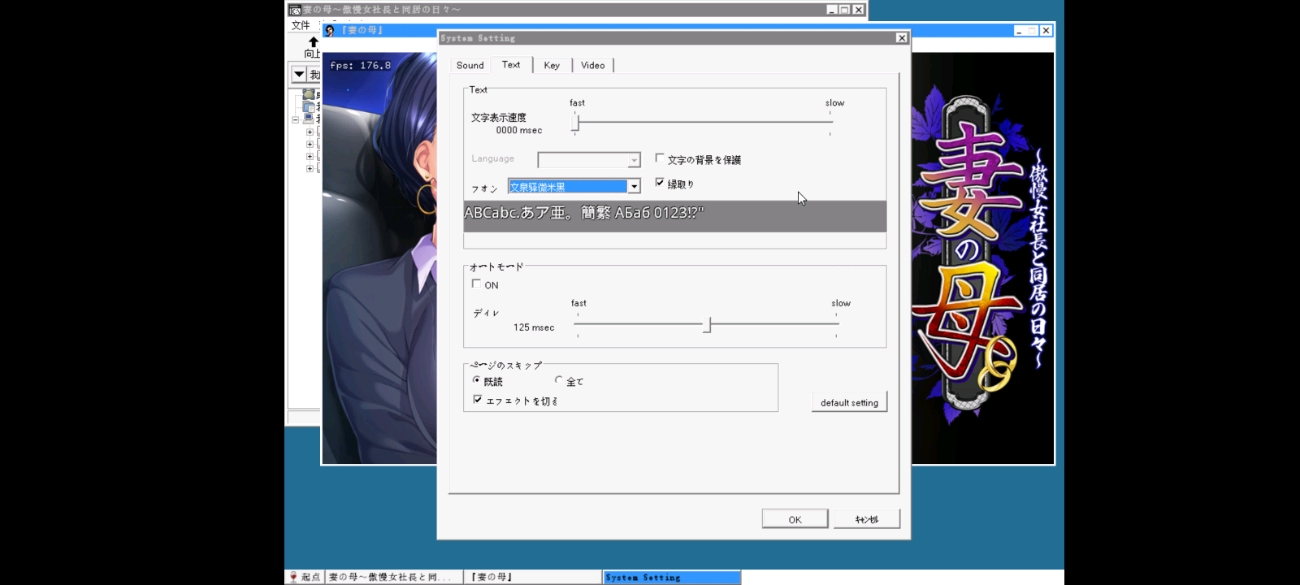Click the file manager window title icon

click(x=295, y=9)
